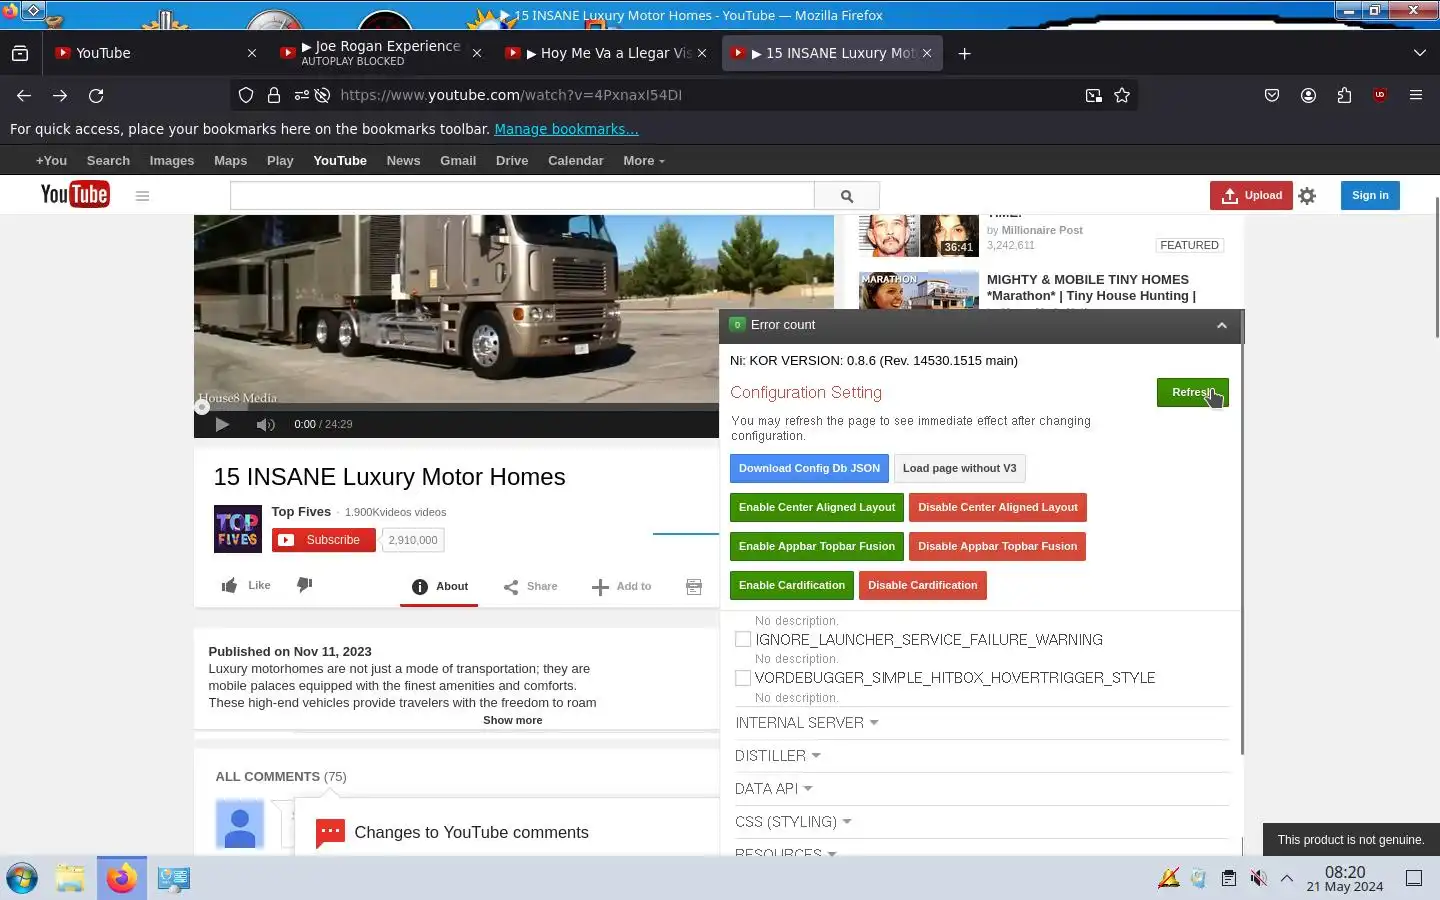
Task: Click Maps in the Google bar
Action: coord(230,161)
